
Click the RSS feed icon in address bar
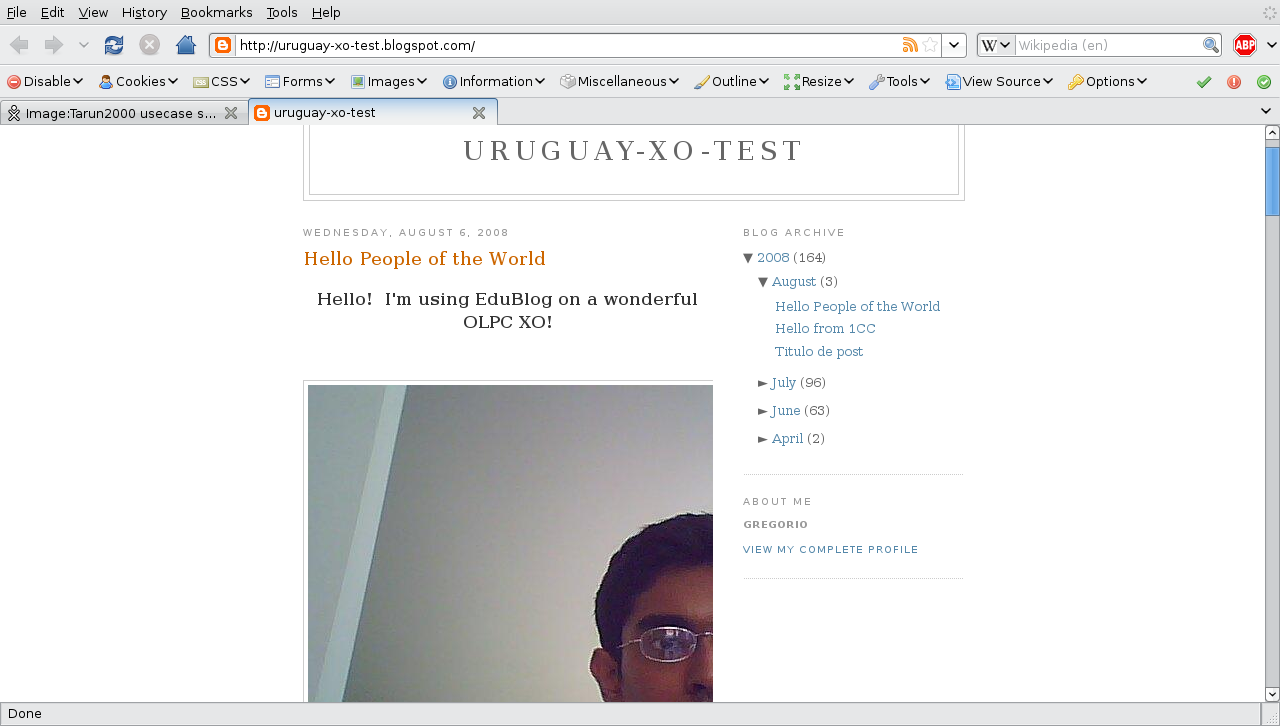[909, 45]
